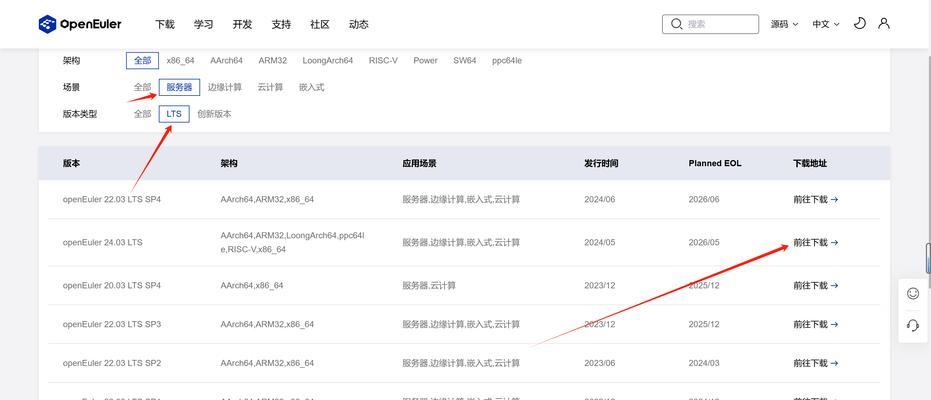Click EOL date 2026/06
Screen dimensions: 931x400
704,199
